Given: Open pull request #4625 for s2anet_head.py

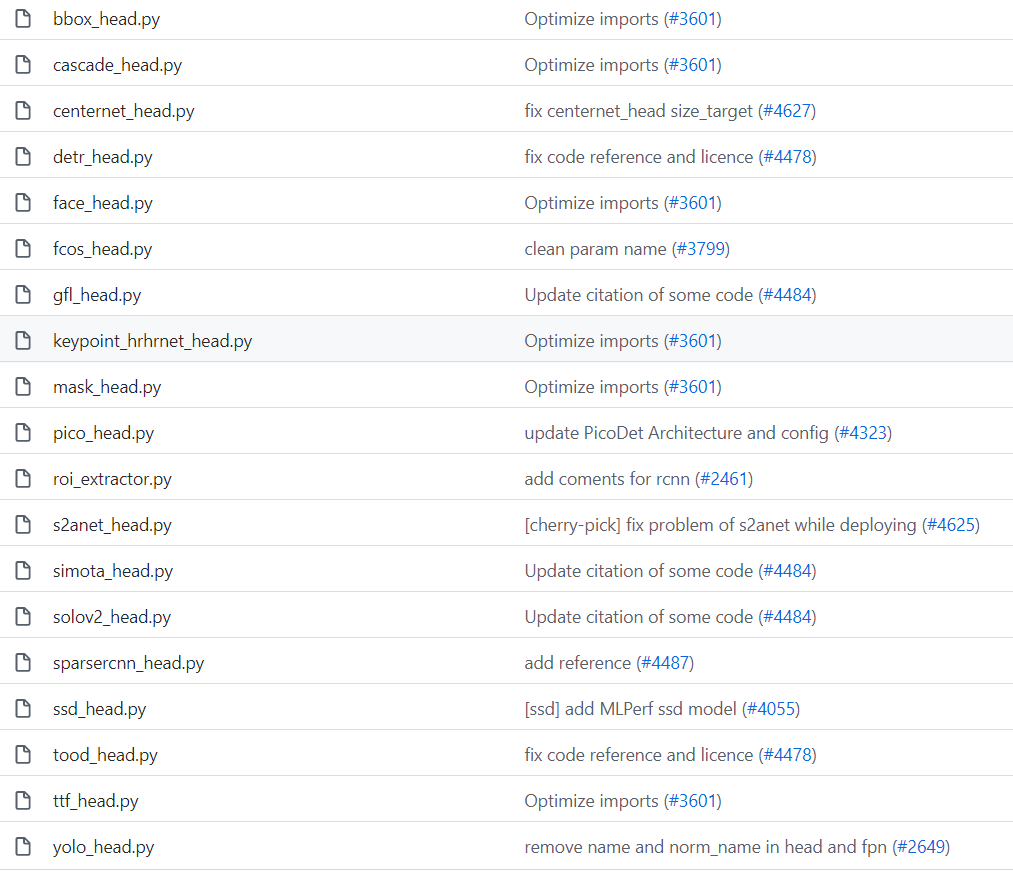Looking at the screenshot, I should (x=952, y=524).
